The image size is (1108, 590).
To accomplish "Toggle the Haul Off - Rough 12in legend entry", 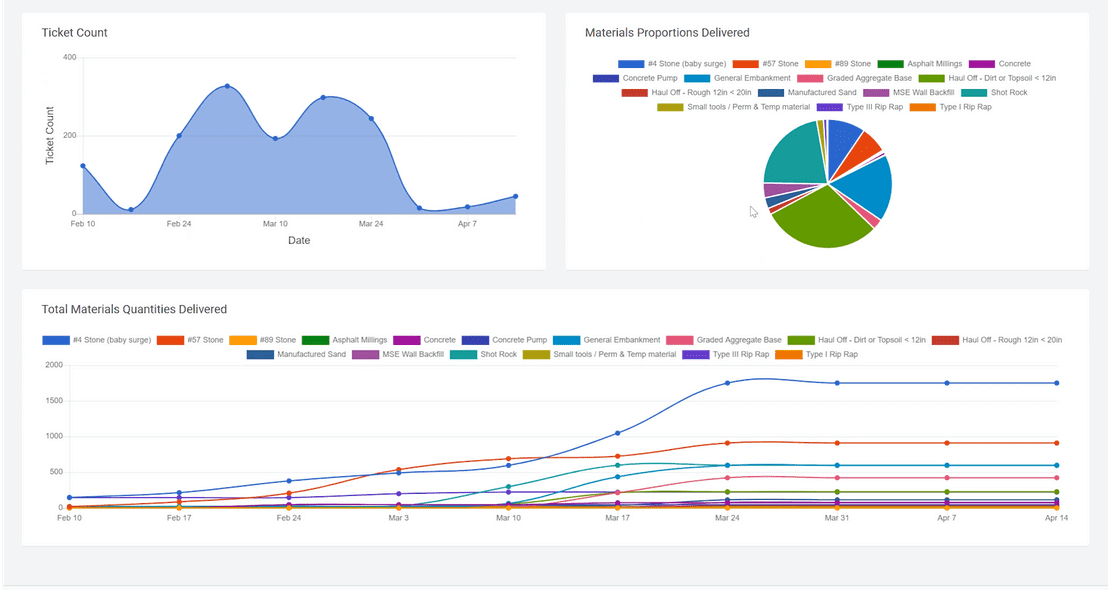I will click(633, 92).
